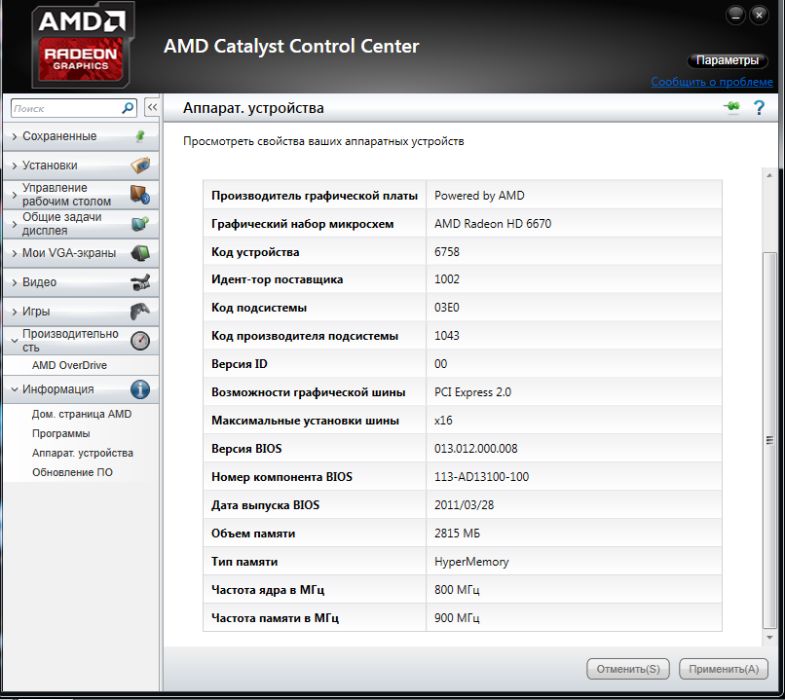Click memory size value 2815 МБ

coord(457,533)
